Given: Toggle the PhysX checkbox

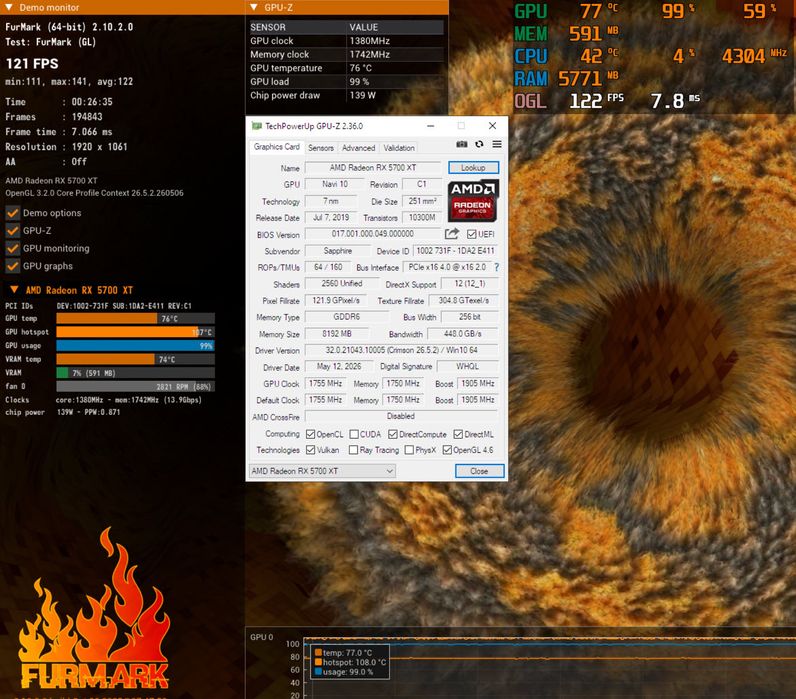Looking at the screenshot, I should (409, 450).
